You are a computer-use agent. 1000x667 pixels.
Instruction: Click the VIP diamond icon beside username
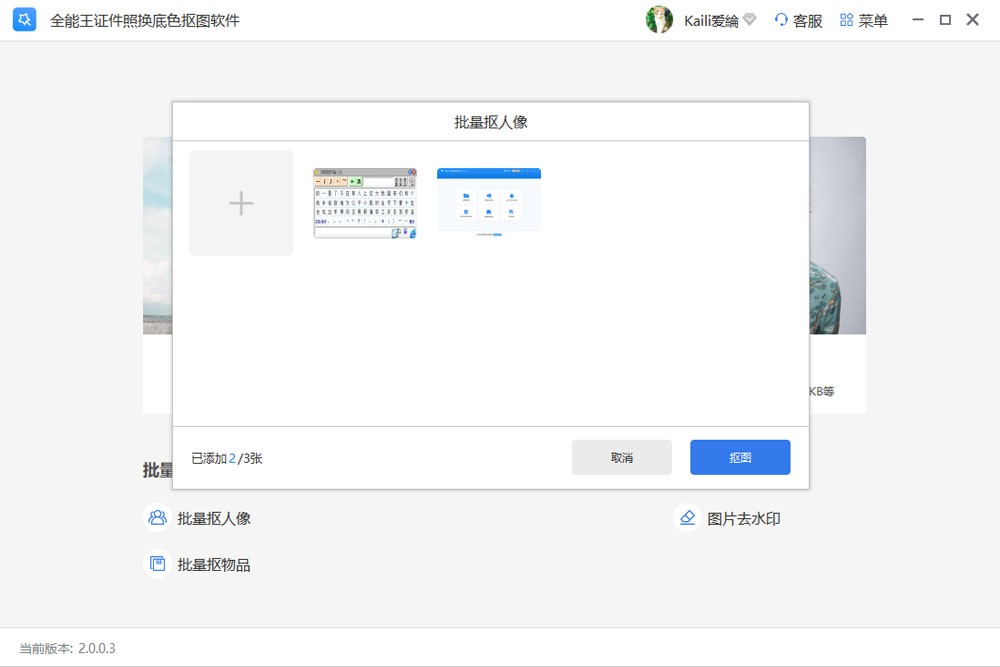[750, 20]
